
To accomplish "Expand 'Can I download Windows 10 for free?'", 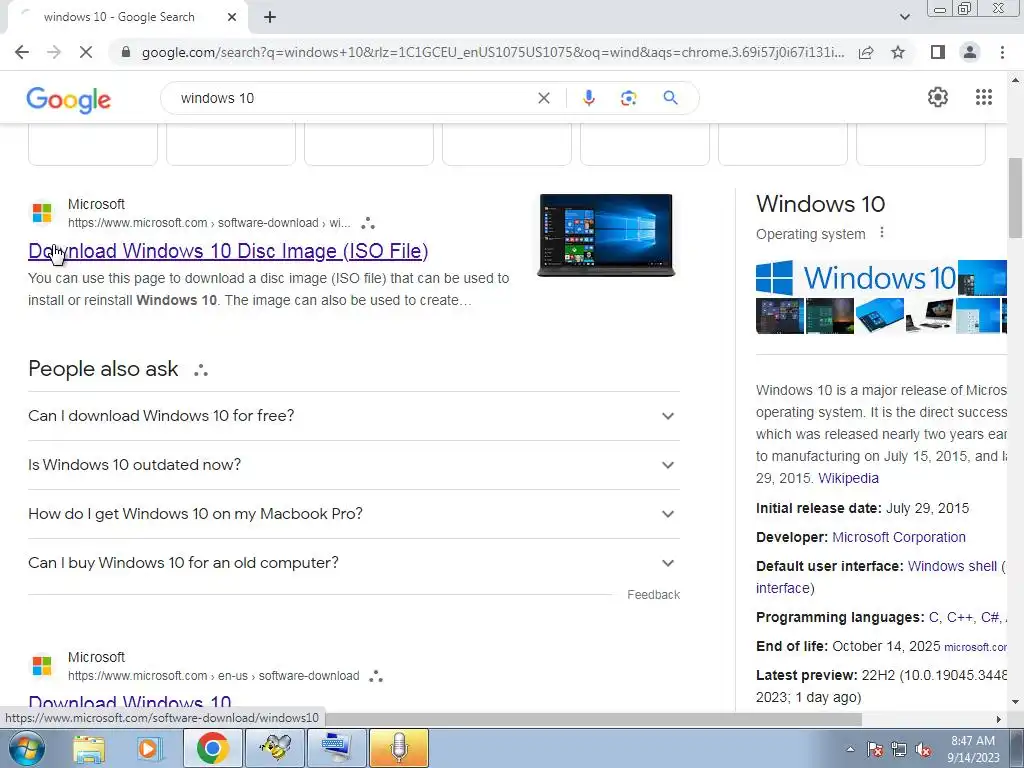I will point(354,416).
